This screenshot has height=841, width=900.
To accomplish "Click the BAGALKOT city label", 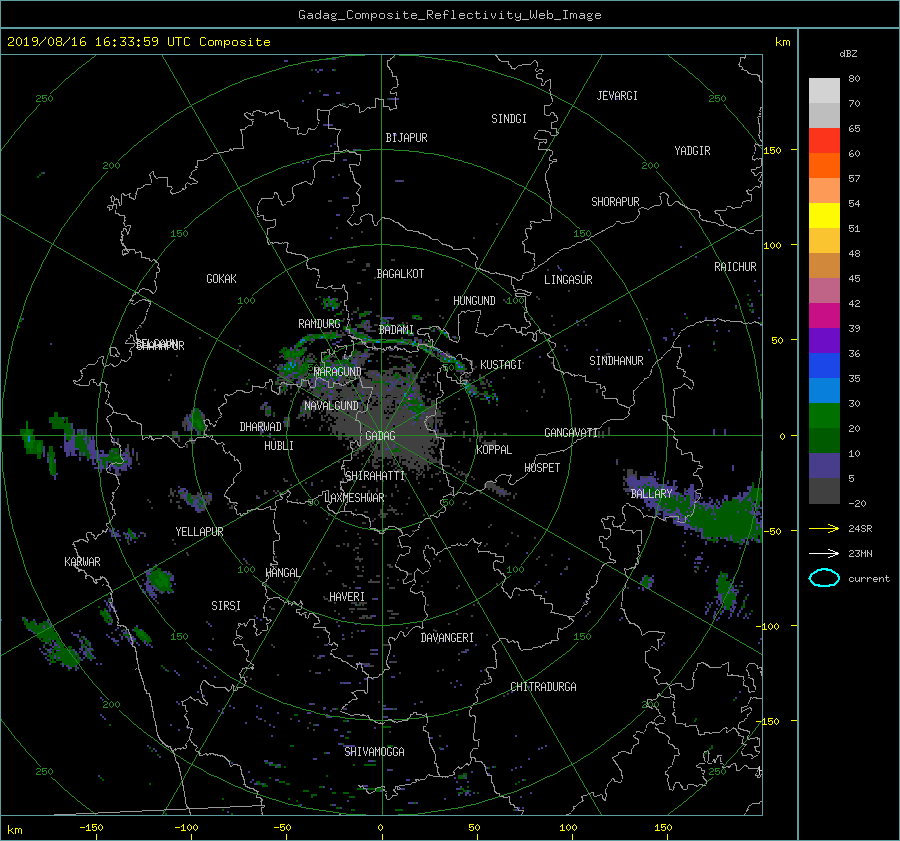I will coord(400,274).
